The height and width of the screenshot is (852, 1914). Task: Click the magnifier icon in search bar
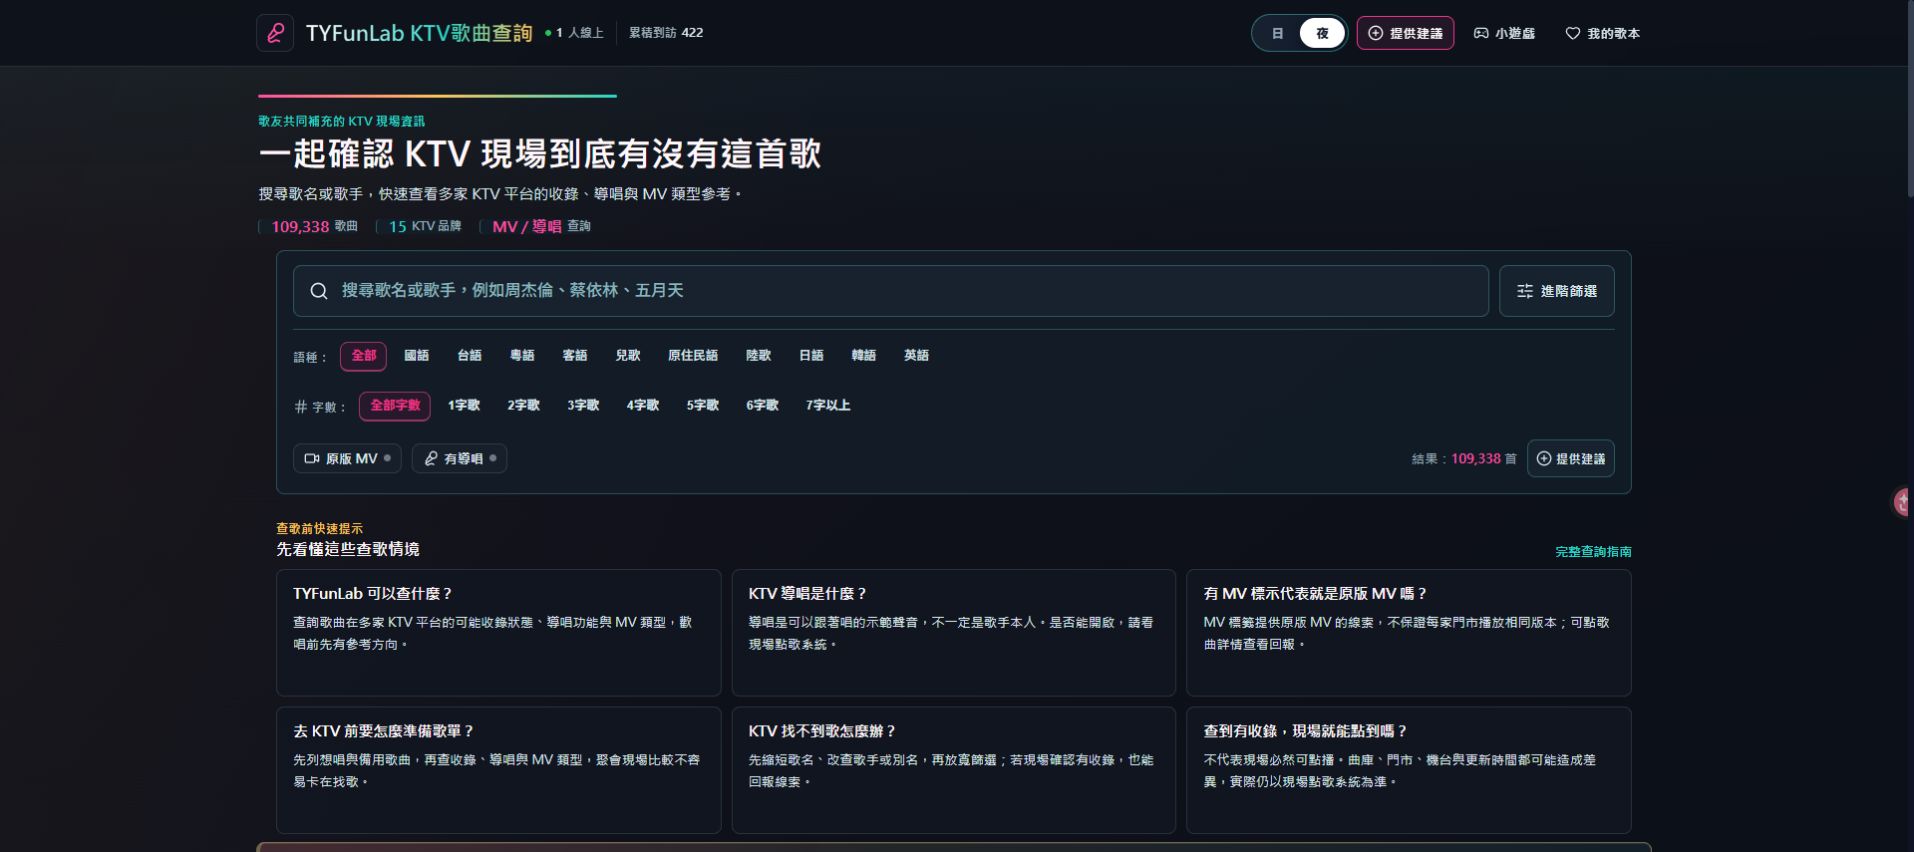[319, 291]
